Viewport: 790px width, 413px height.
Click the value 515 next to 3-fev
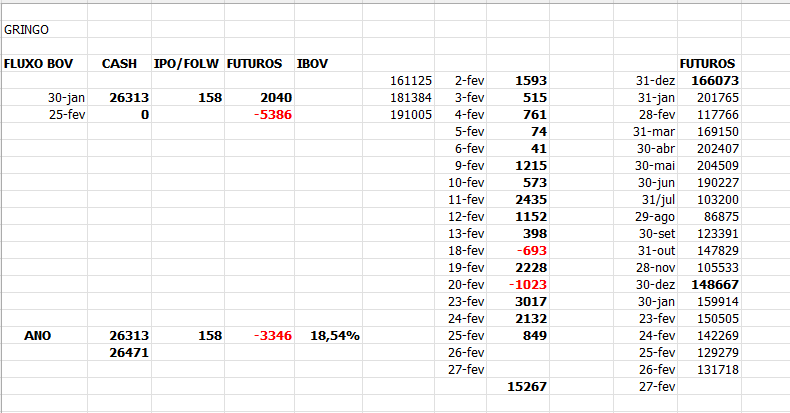(x=518, y=98)
